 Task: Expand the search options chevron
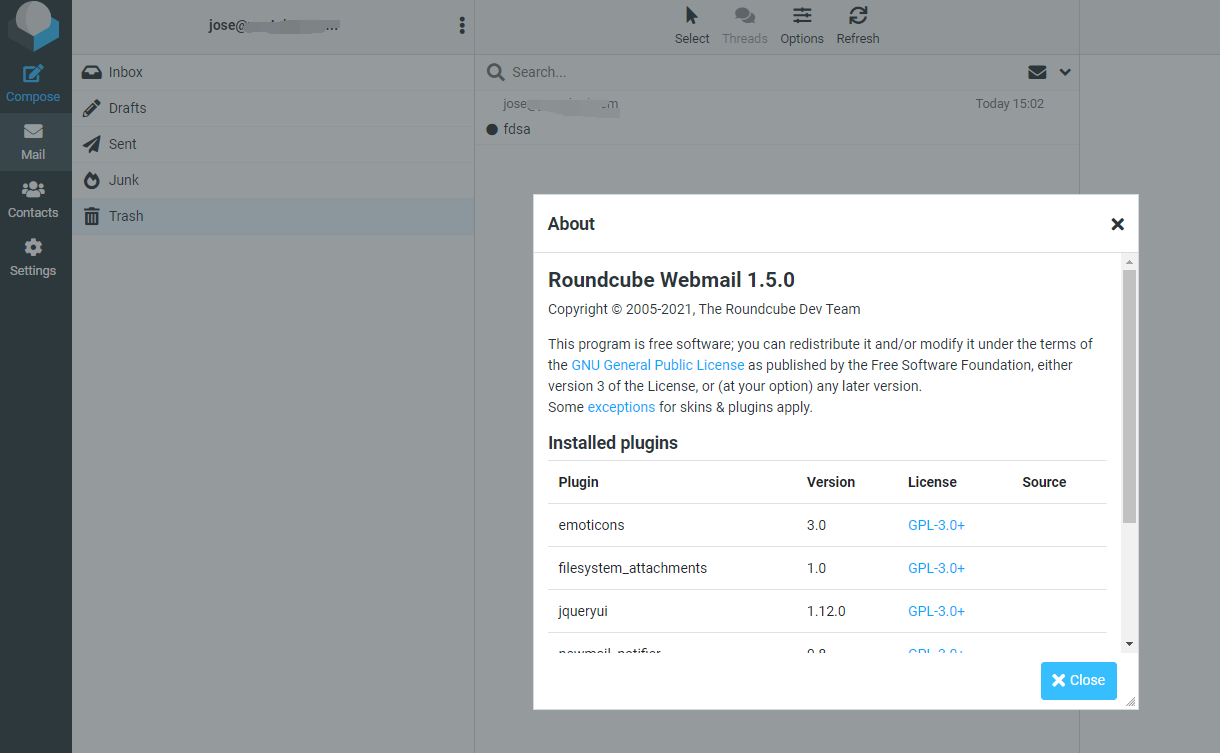click(x=1065, y=72)
